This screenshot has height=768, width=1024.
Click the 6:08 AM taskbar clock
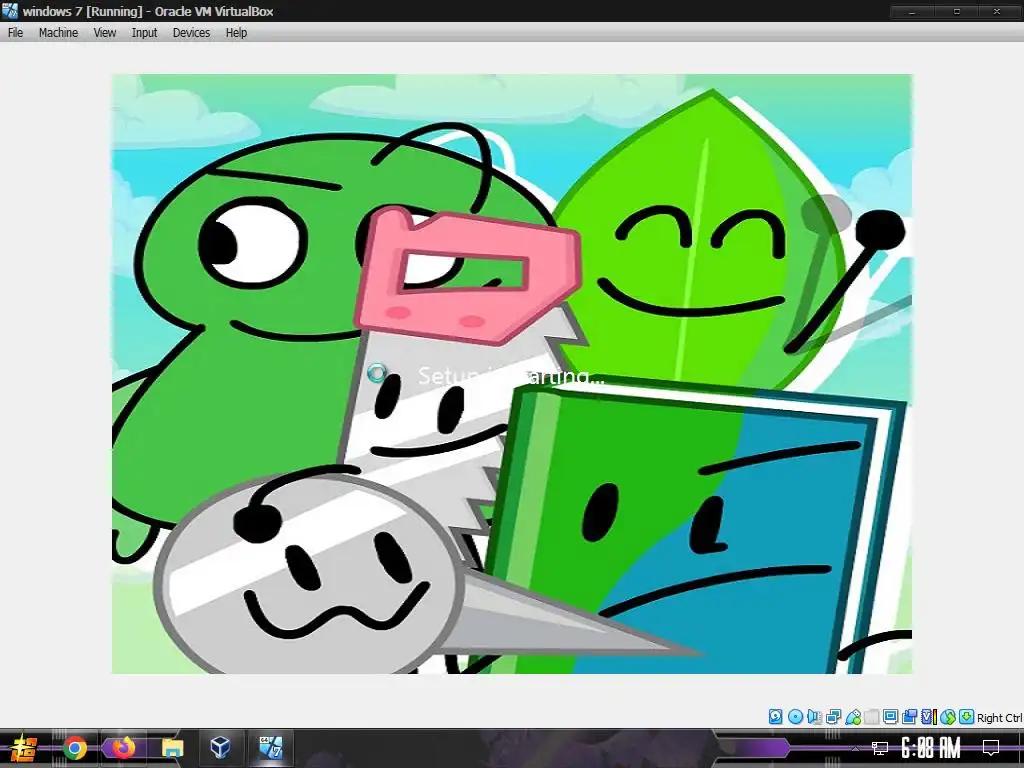pos(931,748)
